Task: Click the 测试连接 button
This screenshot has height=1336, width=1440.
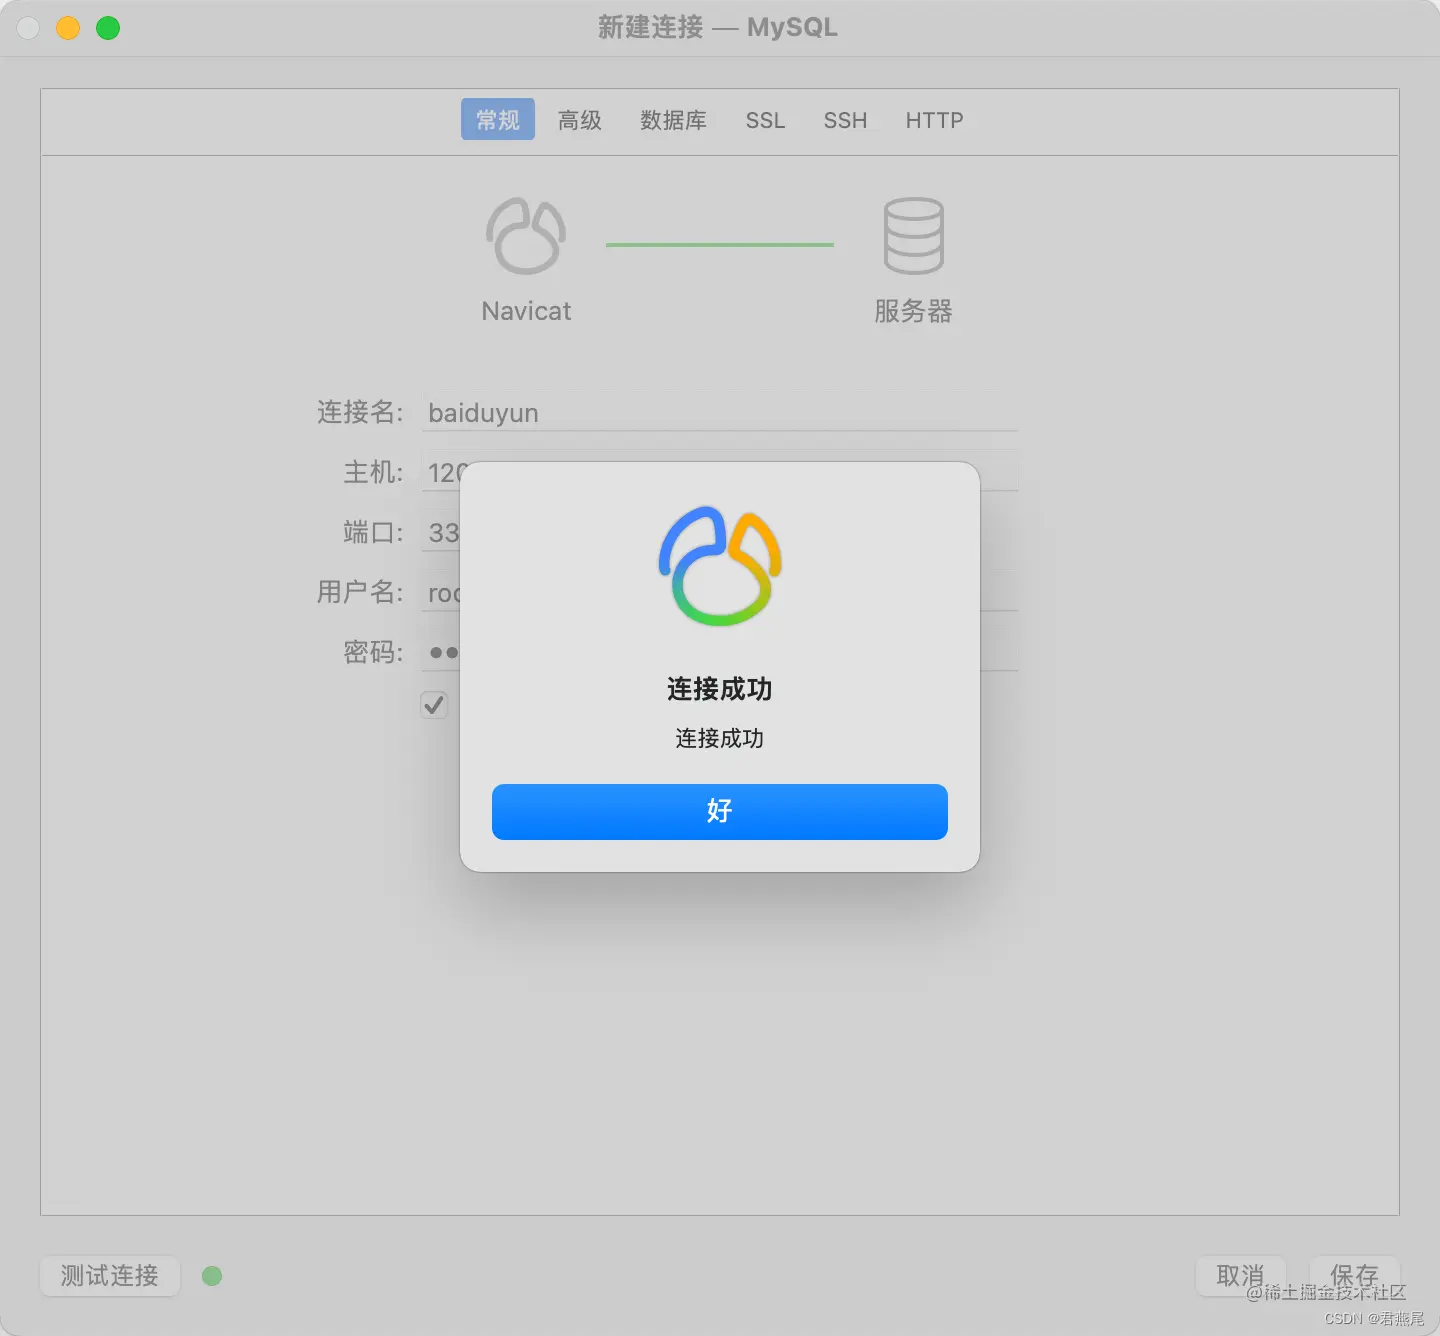Action: click(x=110, y=1276)
